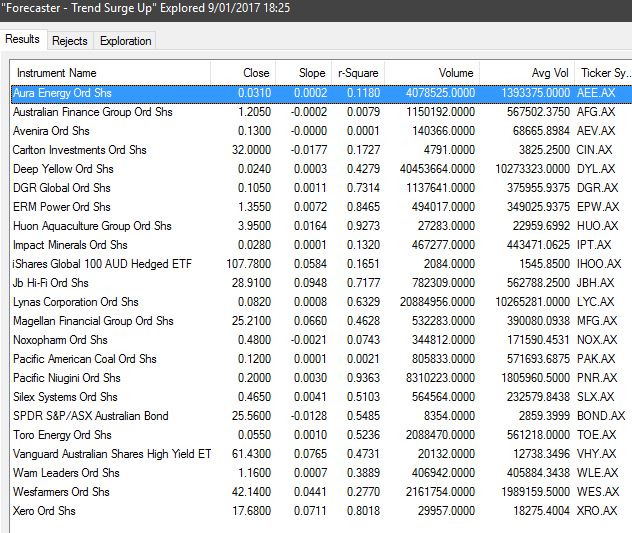The image size is (632, 533).
Task: Click the slope value -0.0177
Action: [309, 150]
